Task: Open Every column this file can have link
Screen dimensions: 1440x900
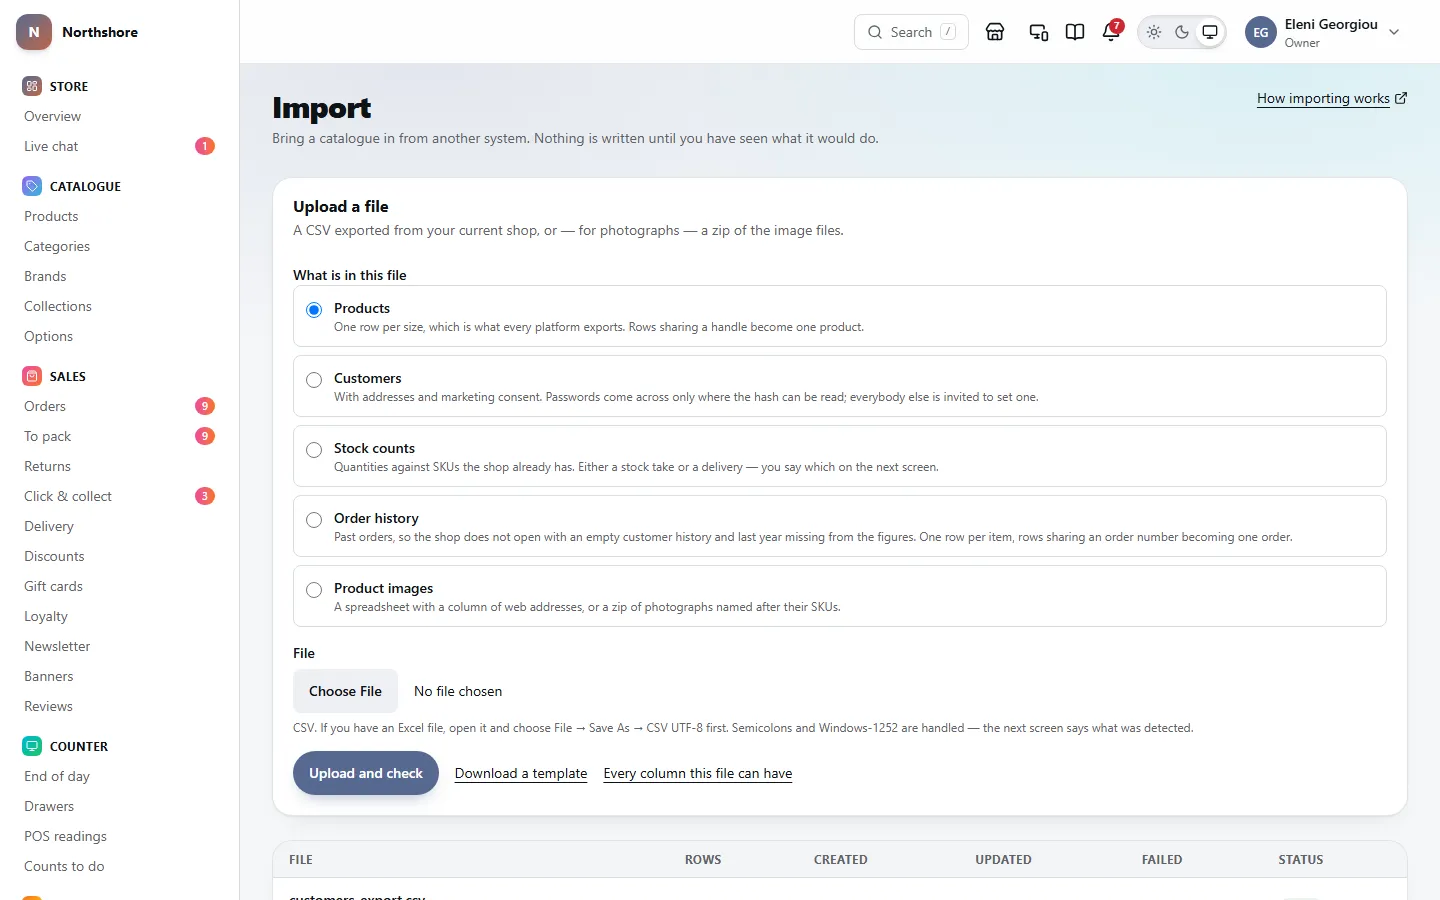Action: [698, 773]
